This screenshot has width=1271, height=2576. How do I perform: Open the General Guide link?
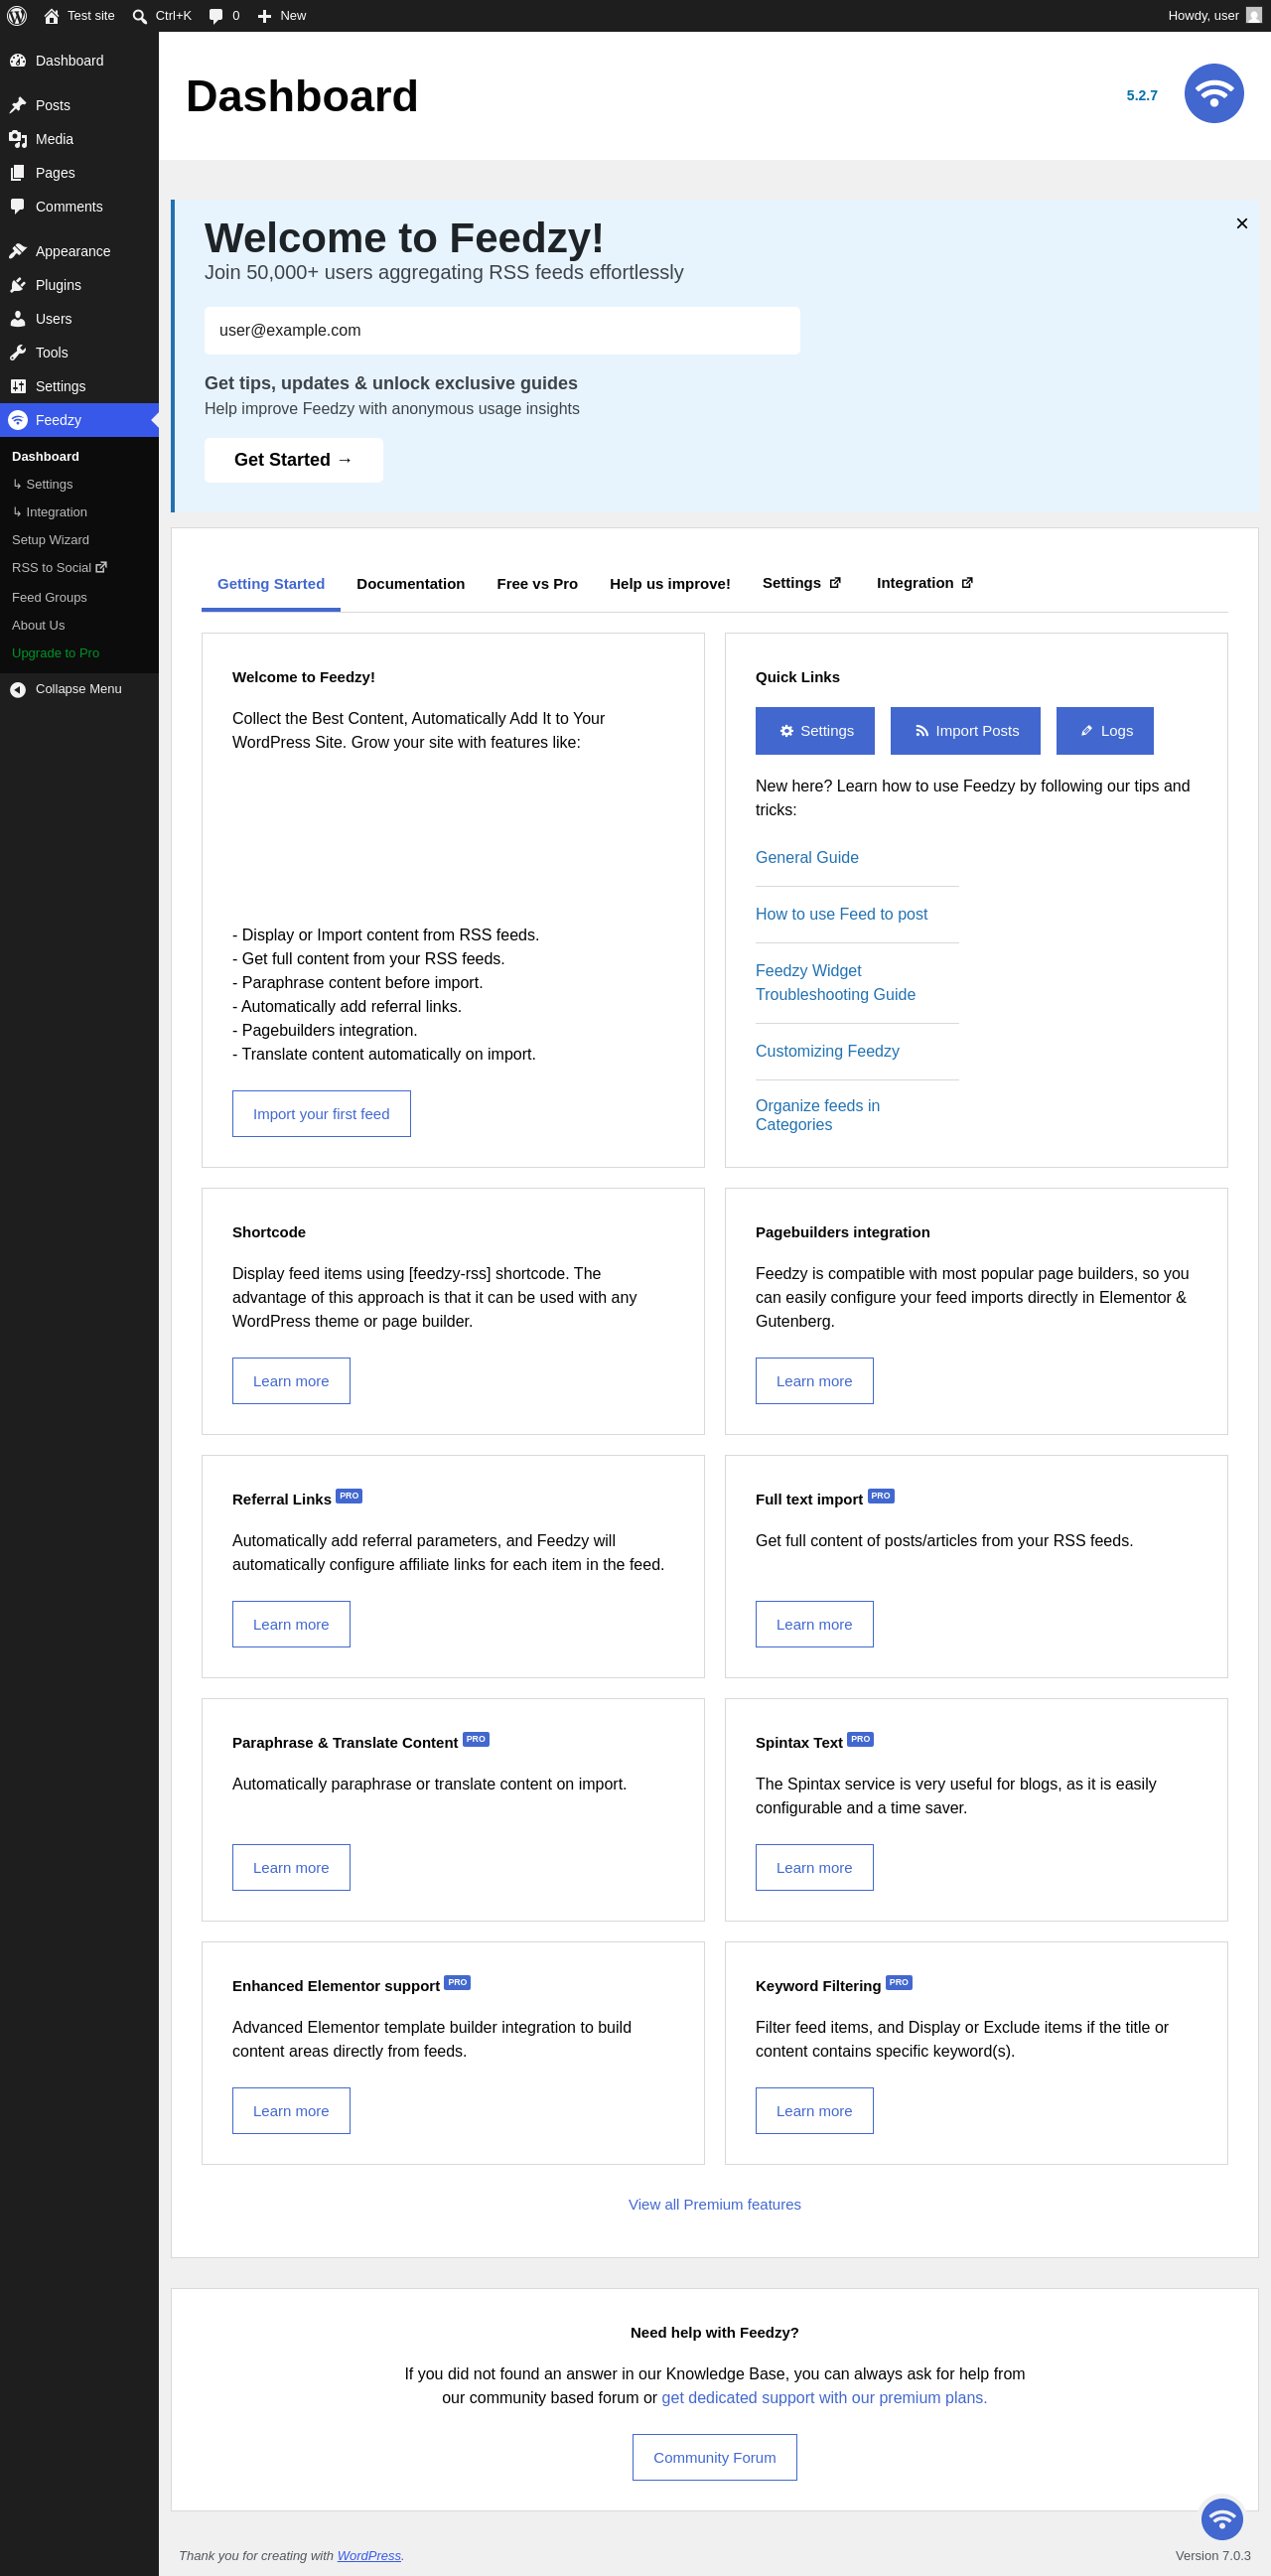(x=807, y=858)
